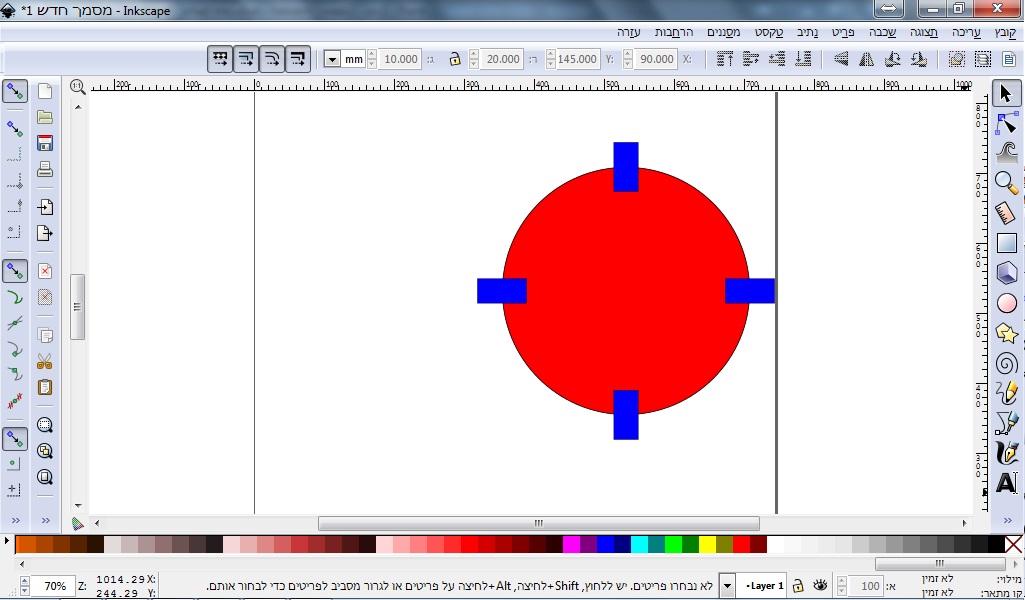Open the קובץ (File) menu
The width and height of the screenshot is (1025, 600).
(1005, 32)
